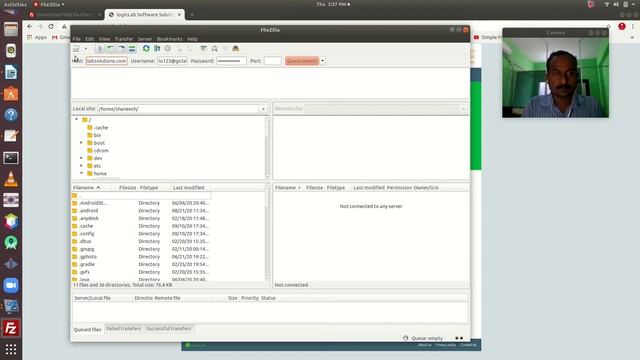This screenshot has width=640, height=360.
Task: Open the Terminal icon in the dock
Action: tap(11, 158)
